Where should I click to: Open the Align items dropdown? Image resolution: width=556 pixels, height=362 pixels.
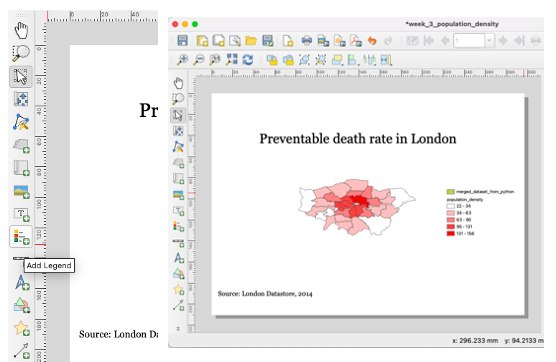click(x=353, y=60)
